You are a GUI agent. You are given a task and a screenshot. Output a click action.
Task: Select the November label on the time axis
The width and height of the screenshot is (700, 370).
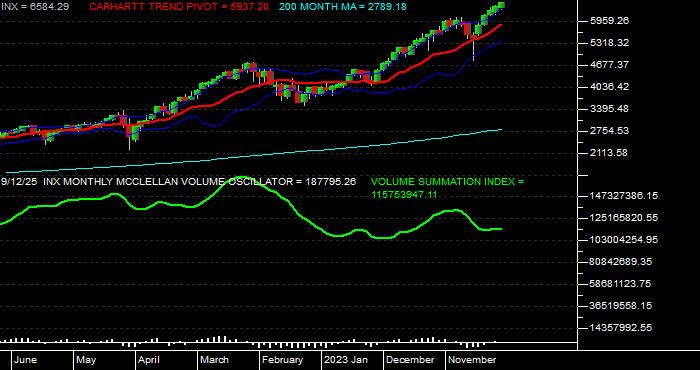click(472, 360)
